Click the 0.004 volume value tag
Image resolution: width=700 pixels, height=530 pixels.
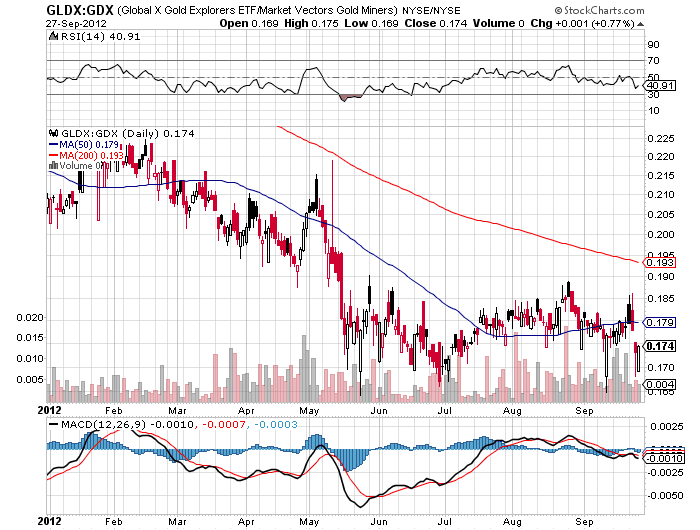pos(660,384)
